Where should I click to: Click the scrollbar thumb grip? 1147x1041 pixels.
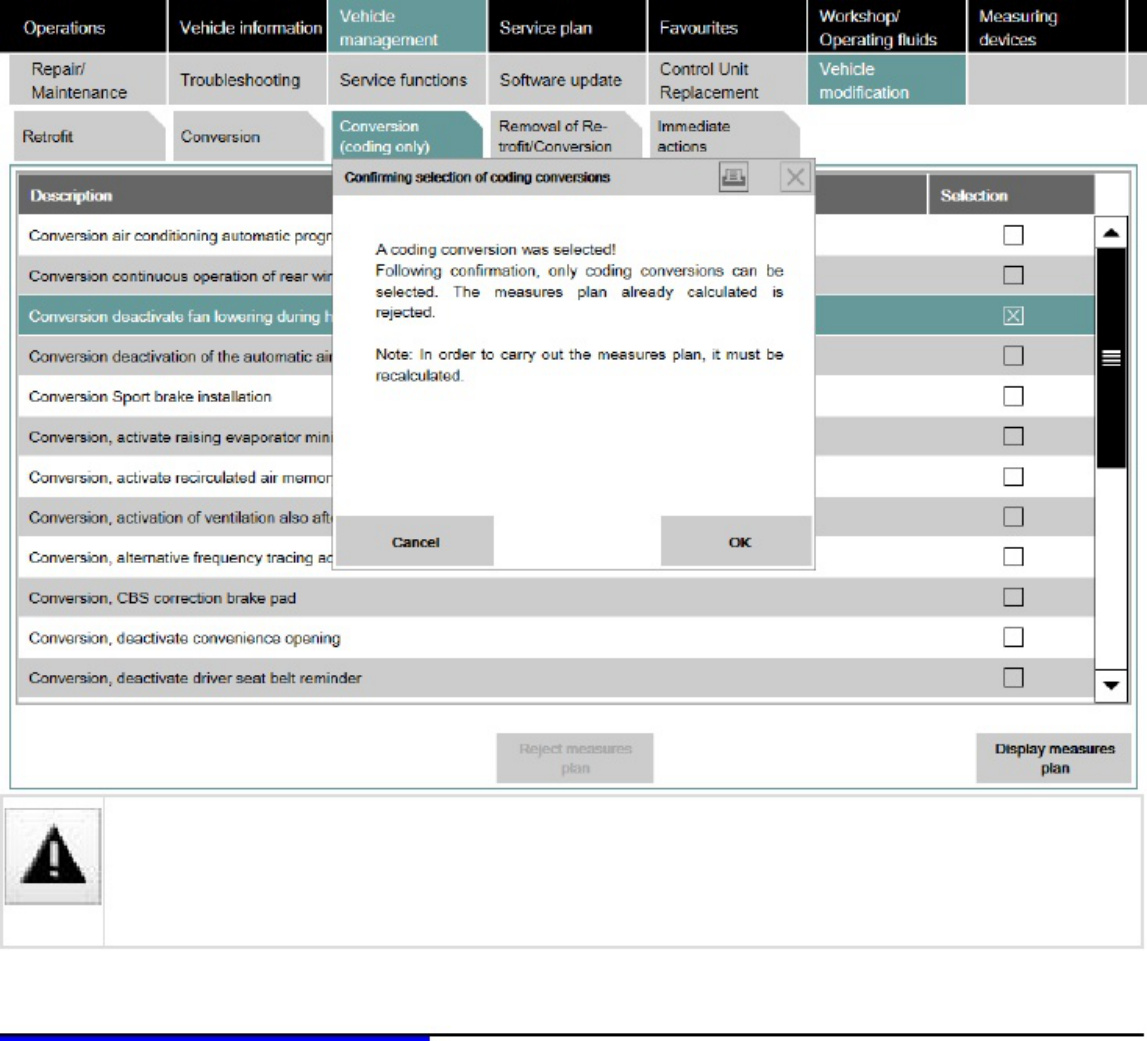(x=1110, y=358)
